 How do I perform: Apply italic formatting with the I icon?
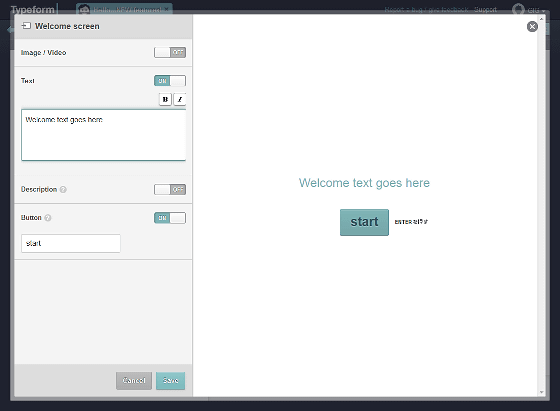pos(180,99)
